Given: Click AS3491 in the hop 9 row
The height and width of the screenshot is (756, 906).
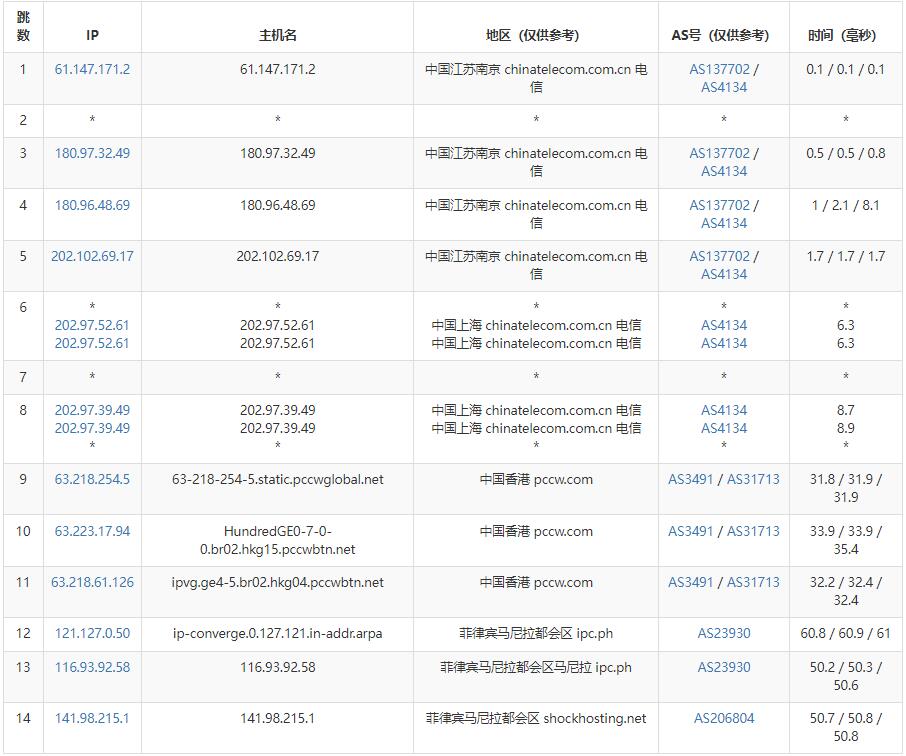Looking at the screenshot, I should pos(690,479).
